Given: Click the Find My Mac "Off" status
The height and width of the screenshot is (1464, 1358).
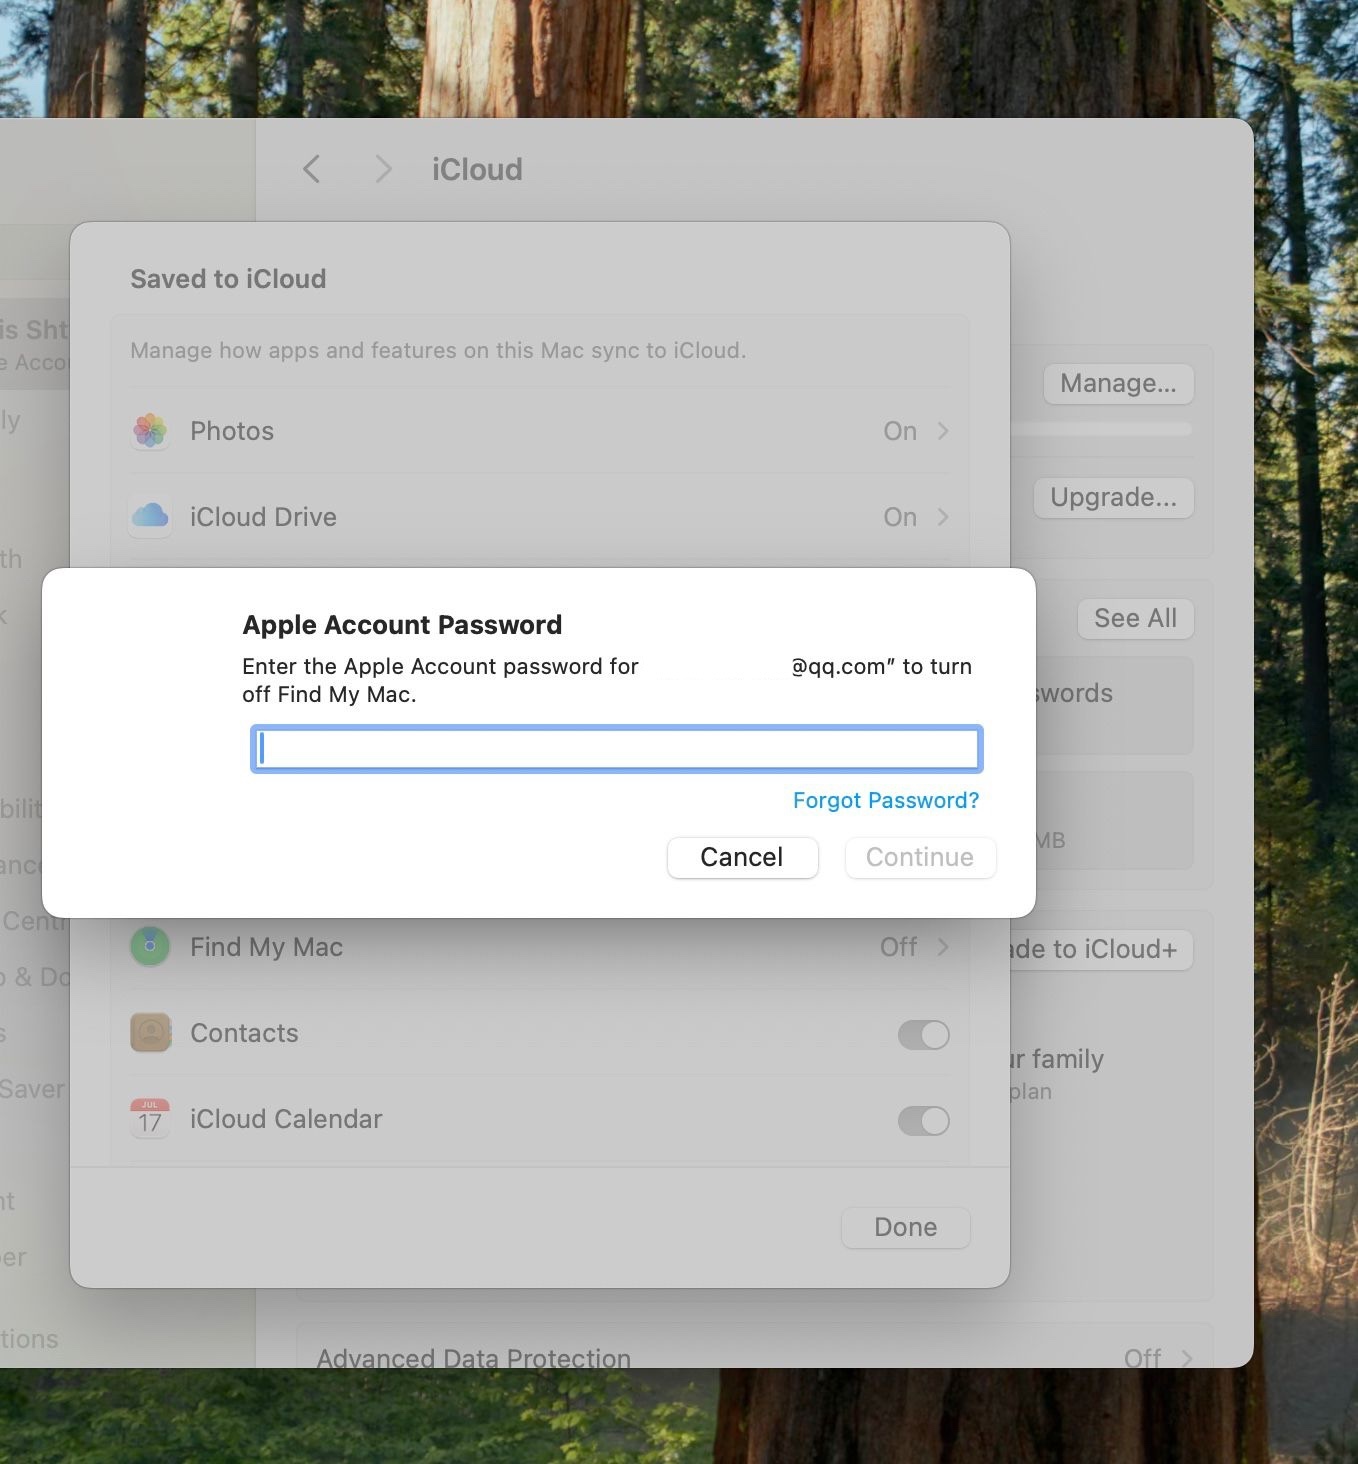Looking at the screenshot, I should coord(898,946).
